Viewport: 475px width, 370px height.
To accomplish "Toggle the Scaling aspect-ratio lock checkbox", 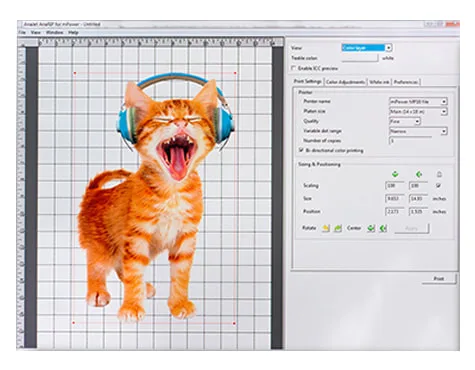I will click(439, 185).
